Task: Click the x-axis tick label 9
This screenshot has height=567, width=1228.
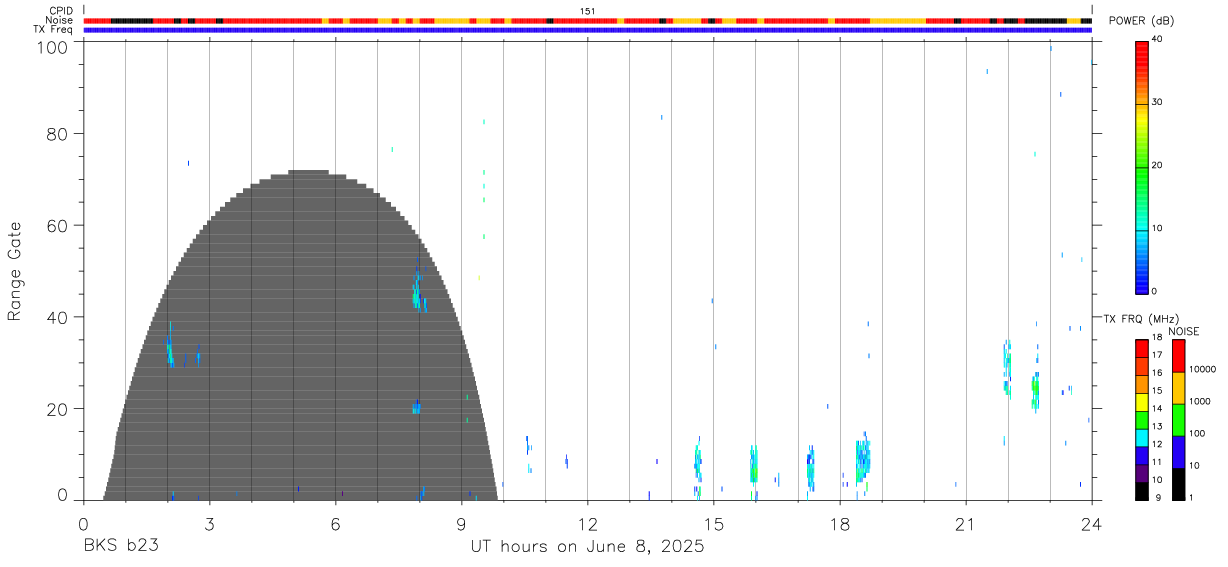Action: (x=461, y=524)
